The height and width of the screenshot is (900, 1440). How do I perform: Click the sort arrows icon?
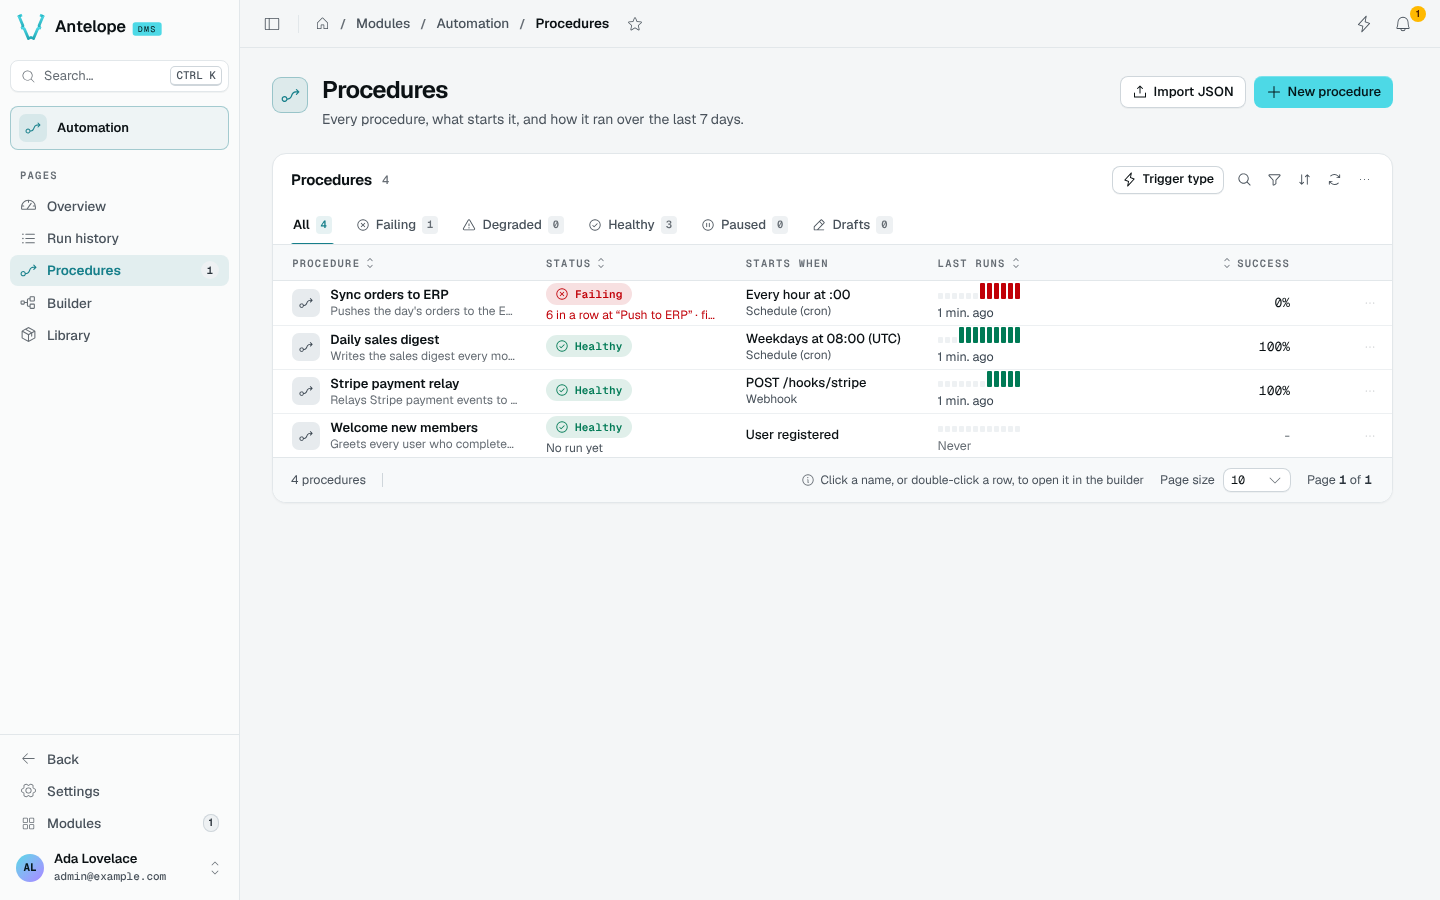click(x=1304, y=180)
